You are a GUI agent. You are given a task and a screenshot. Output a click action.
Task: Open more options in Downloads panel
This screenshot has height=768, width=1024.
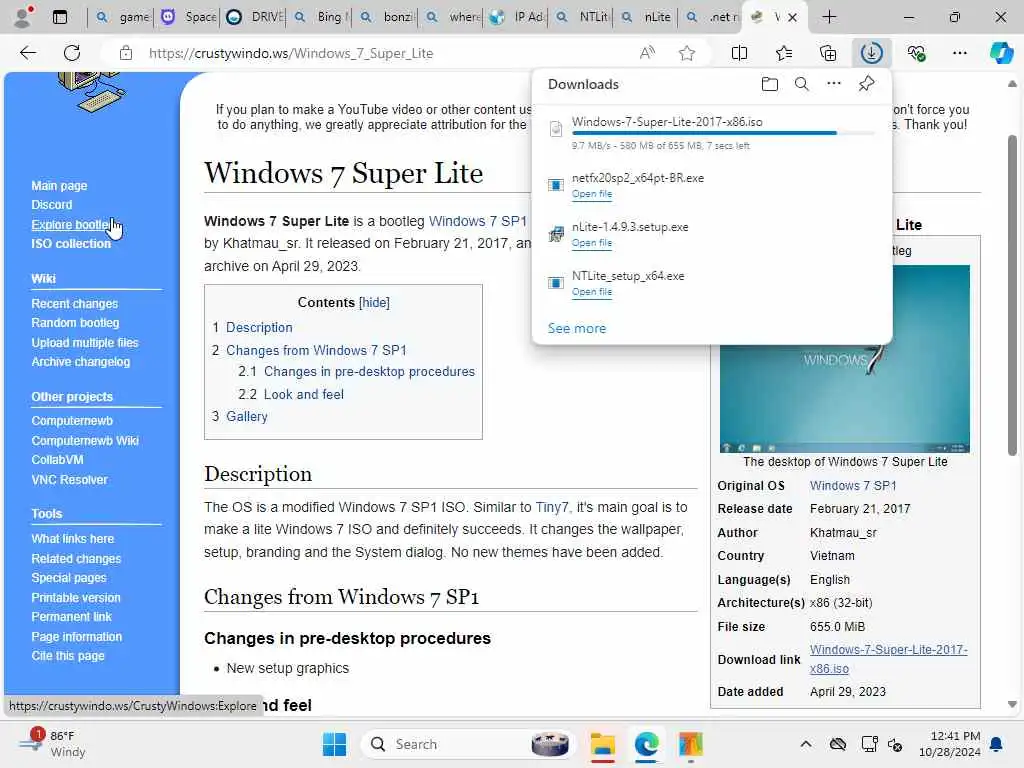click(x=834, y=84)
